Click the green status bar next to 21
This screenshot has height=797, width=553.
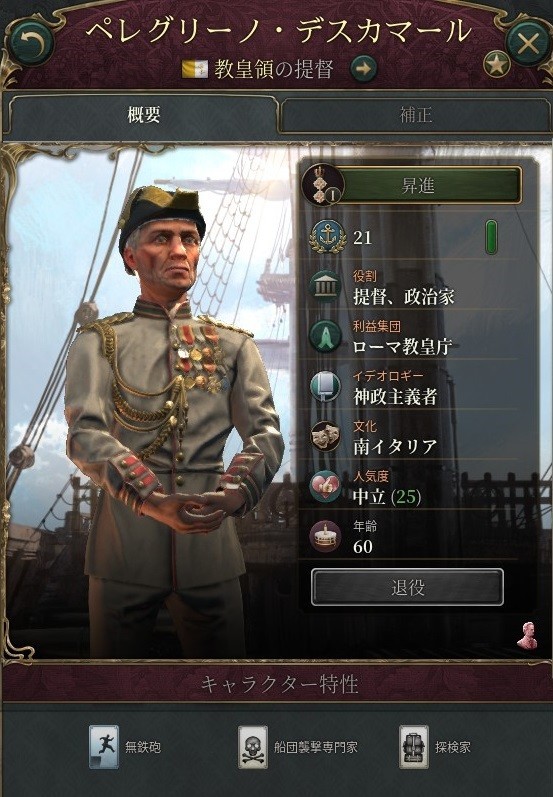pyautogui.click(x=491, y=237)
